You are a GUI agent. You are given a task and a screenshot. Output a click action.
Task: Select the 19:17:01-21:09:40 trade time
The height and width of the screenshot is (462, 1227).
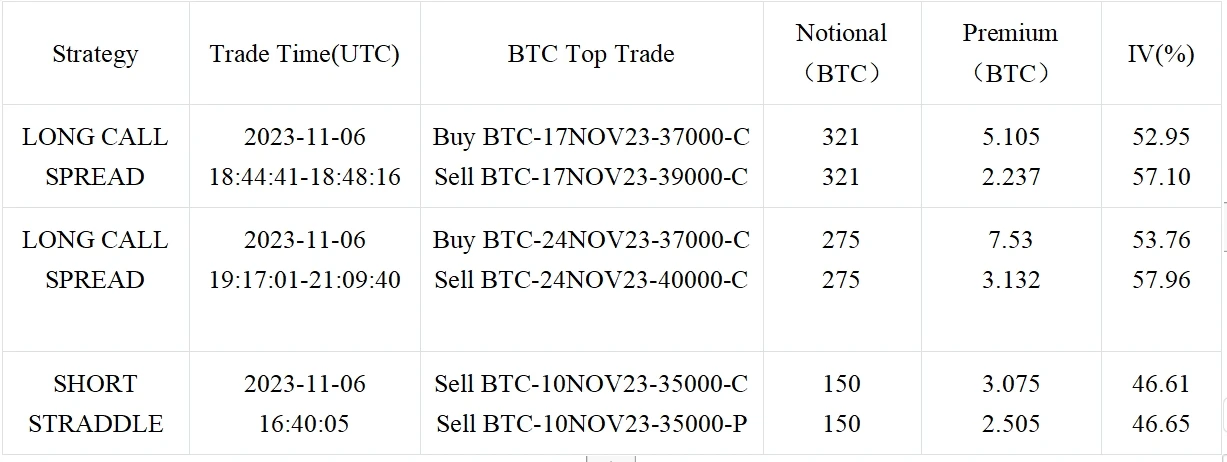coord(305,280)
